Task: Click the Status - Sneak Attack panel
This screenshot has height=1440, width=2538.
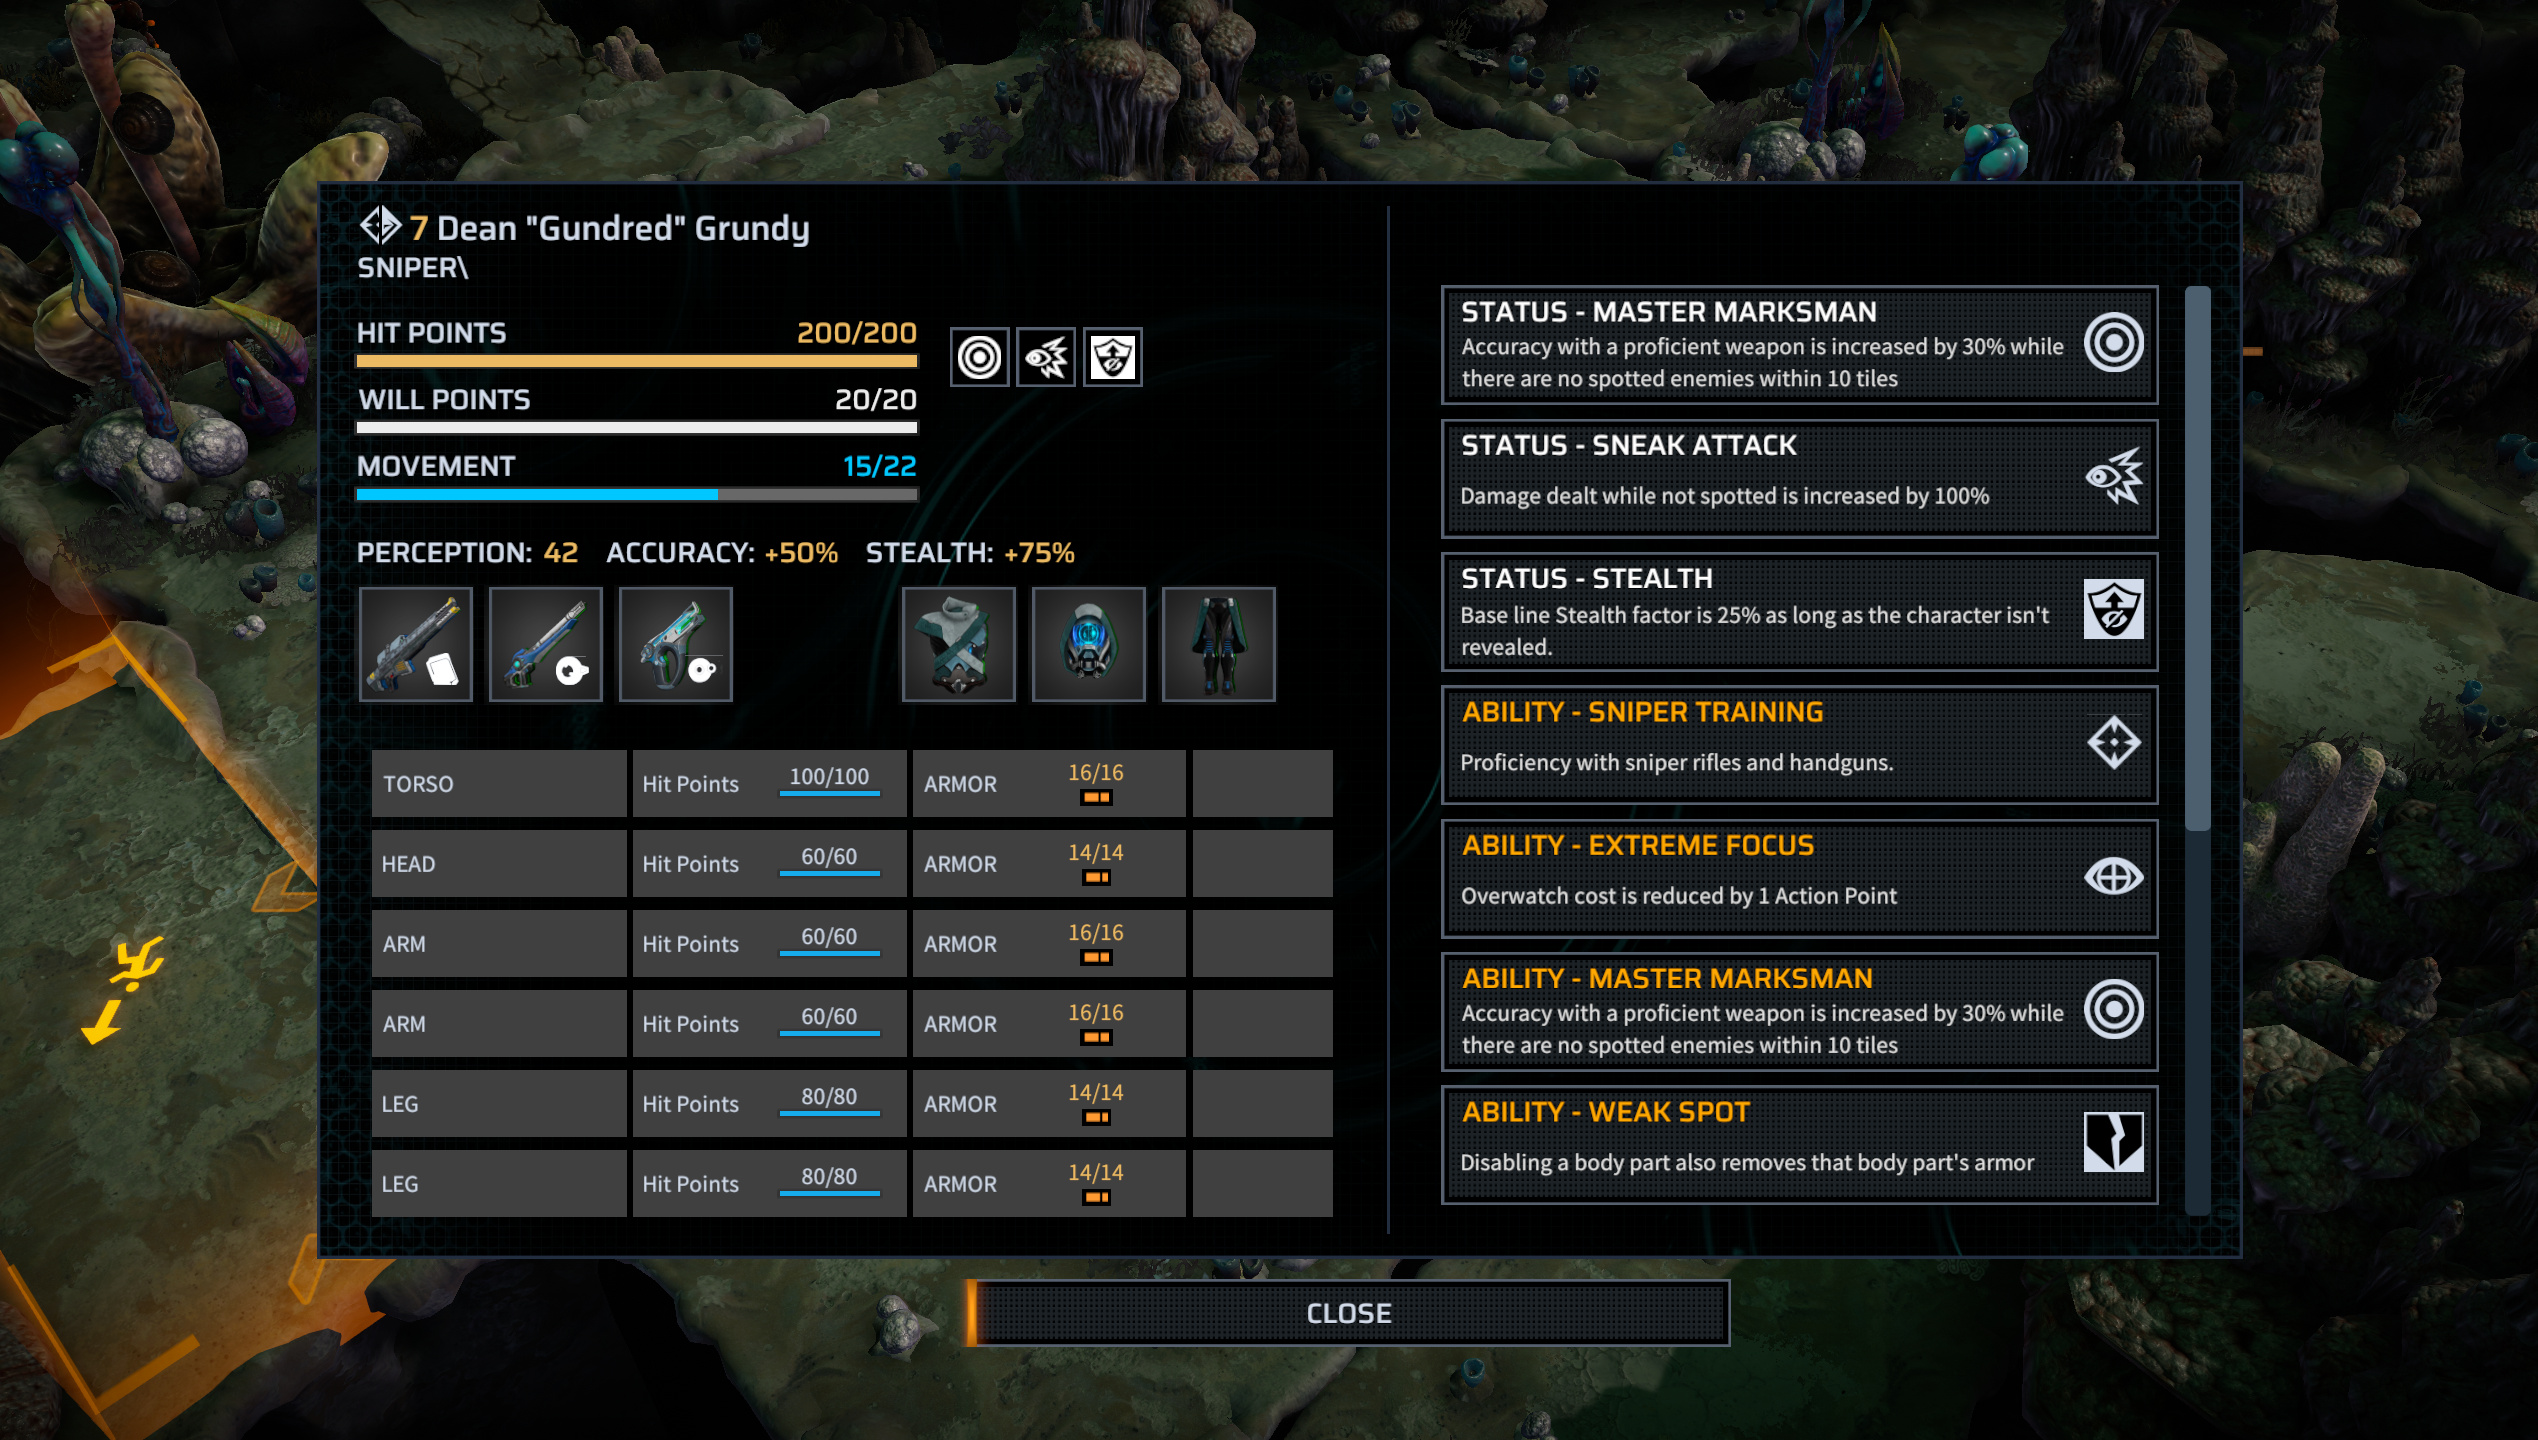Action: click(x=1799, y=478)
